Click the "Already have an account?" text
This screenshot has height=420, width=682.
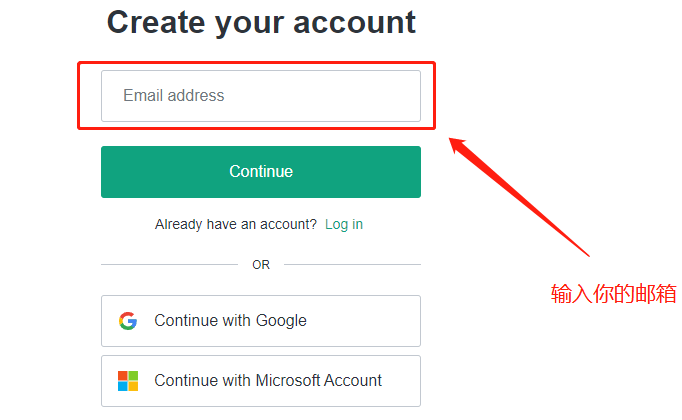(235, 224)
